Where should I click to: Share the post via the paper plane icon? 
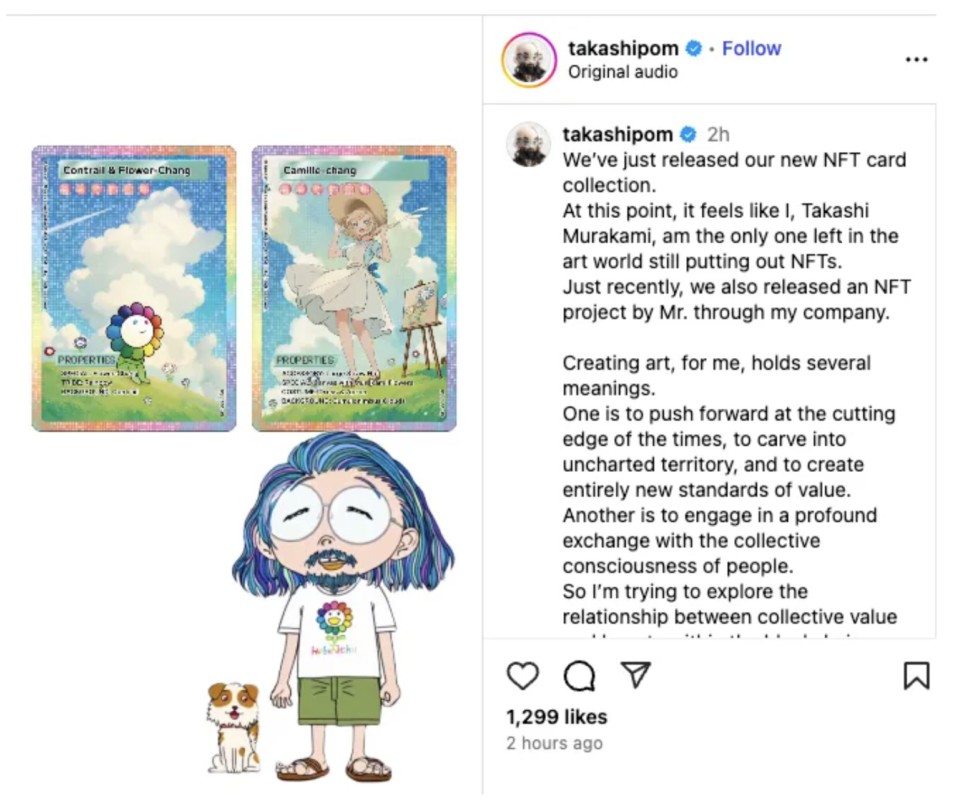637,676
